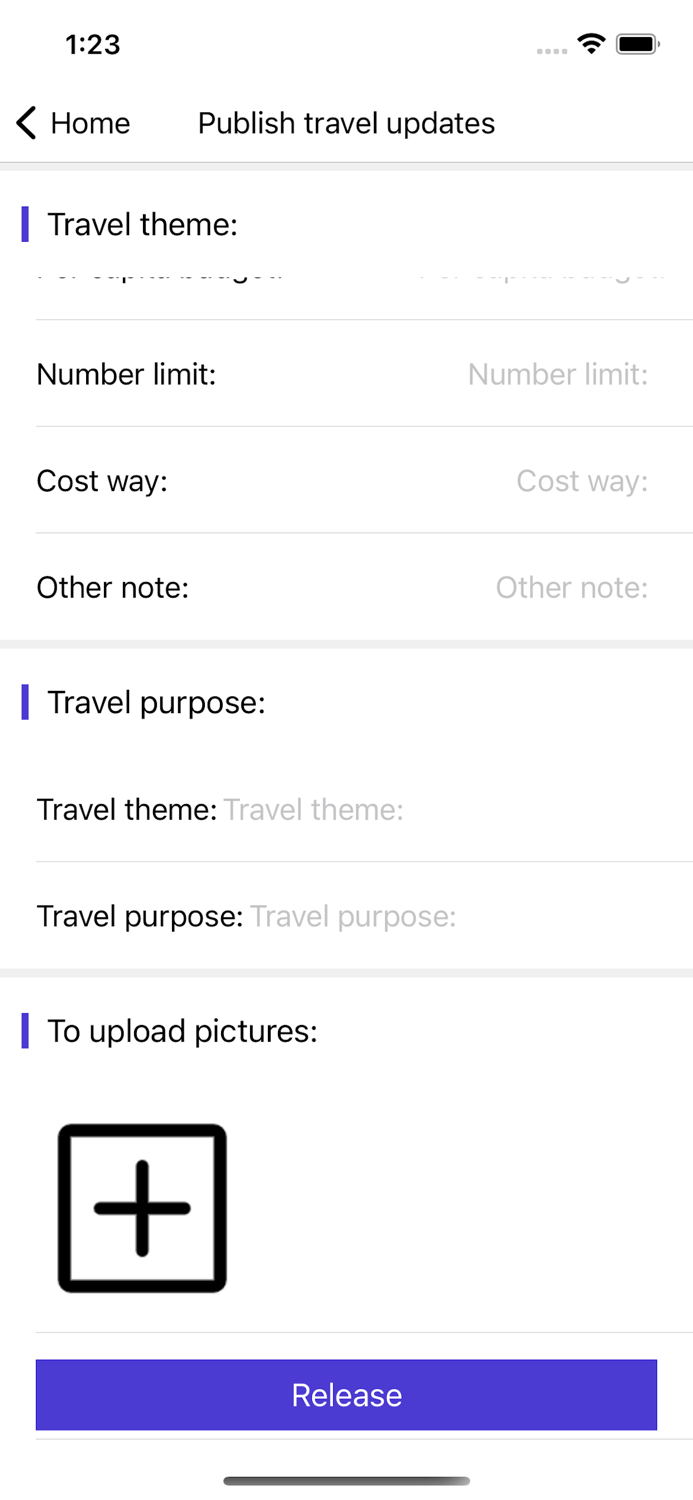
Task: Tap the Home link in navigation bar
Action: tap(90, 122)
